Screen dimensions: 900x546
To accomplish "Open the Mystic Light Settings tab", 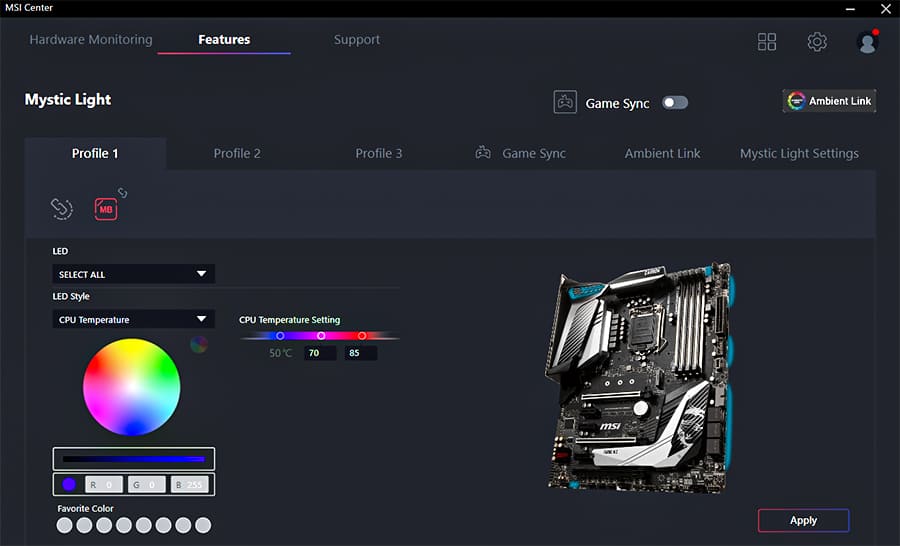I will pyautogui.click(x=799, y=153).
